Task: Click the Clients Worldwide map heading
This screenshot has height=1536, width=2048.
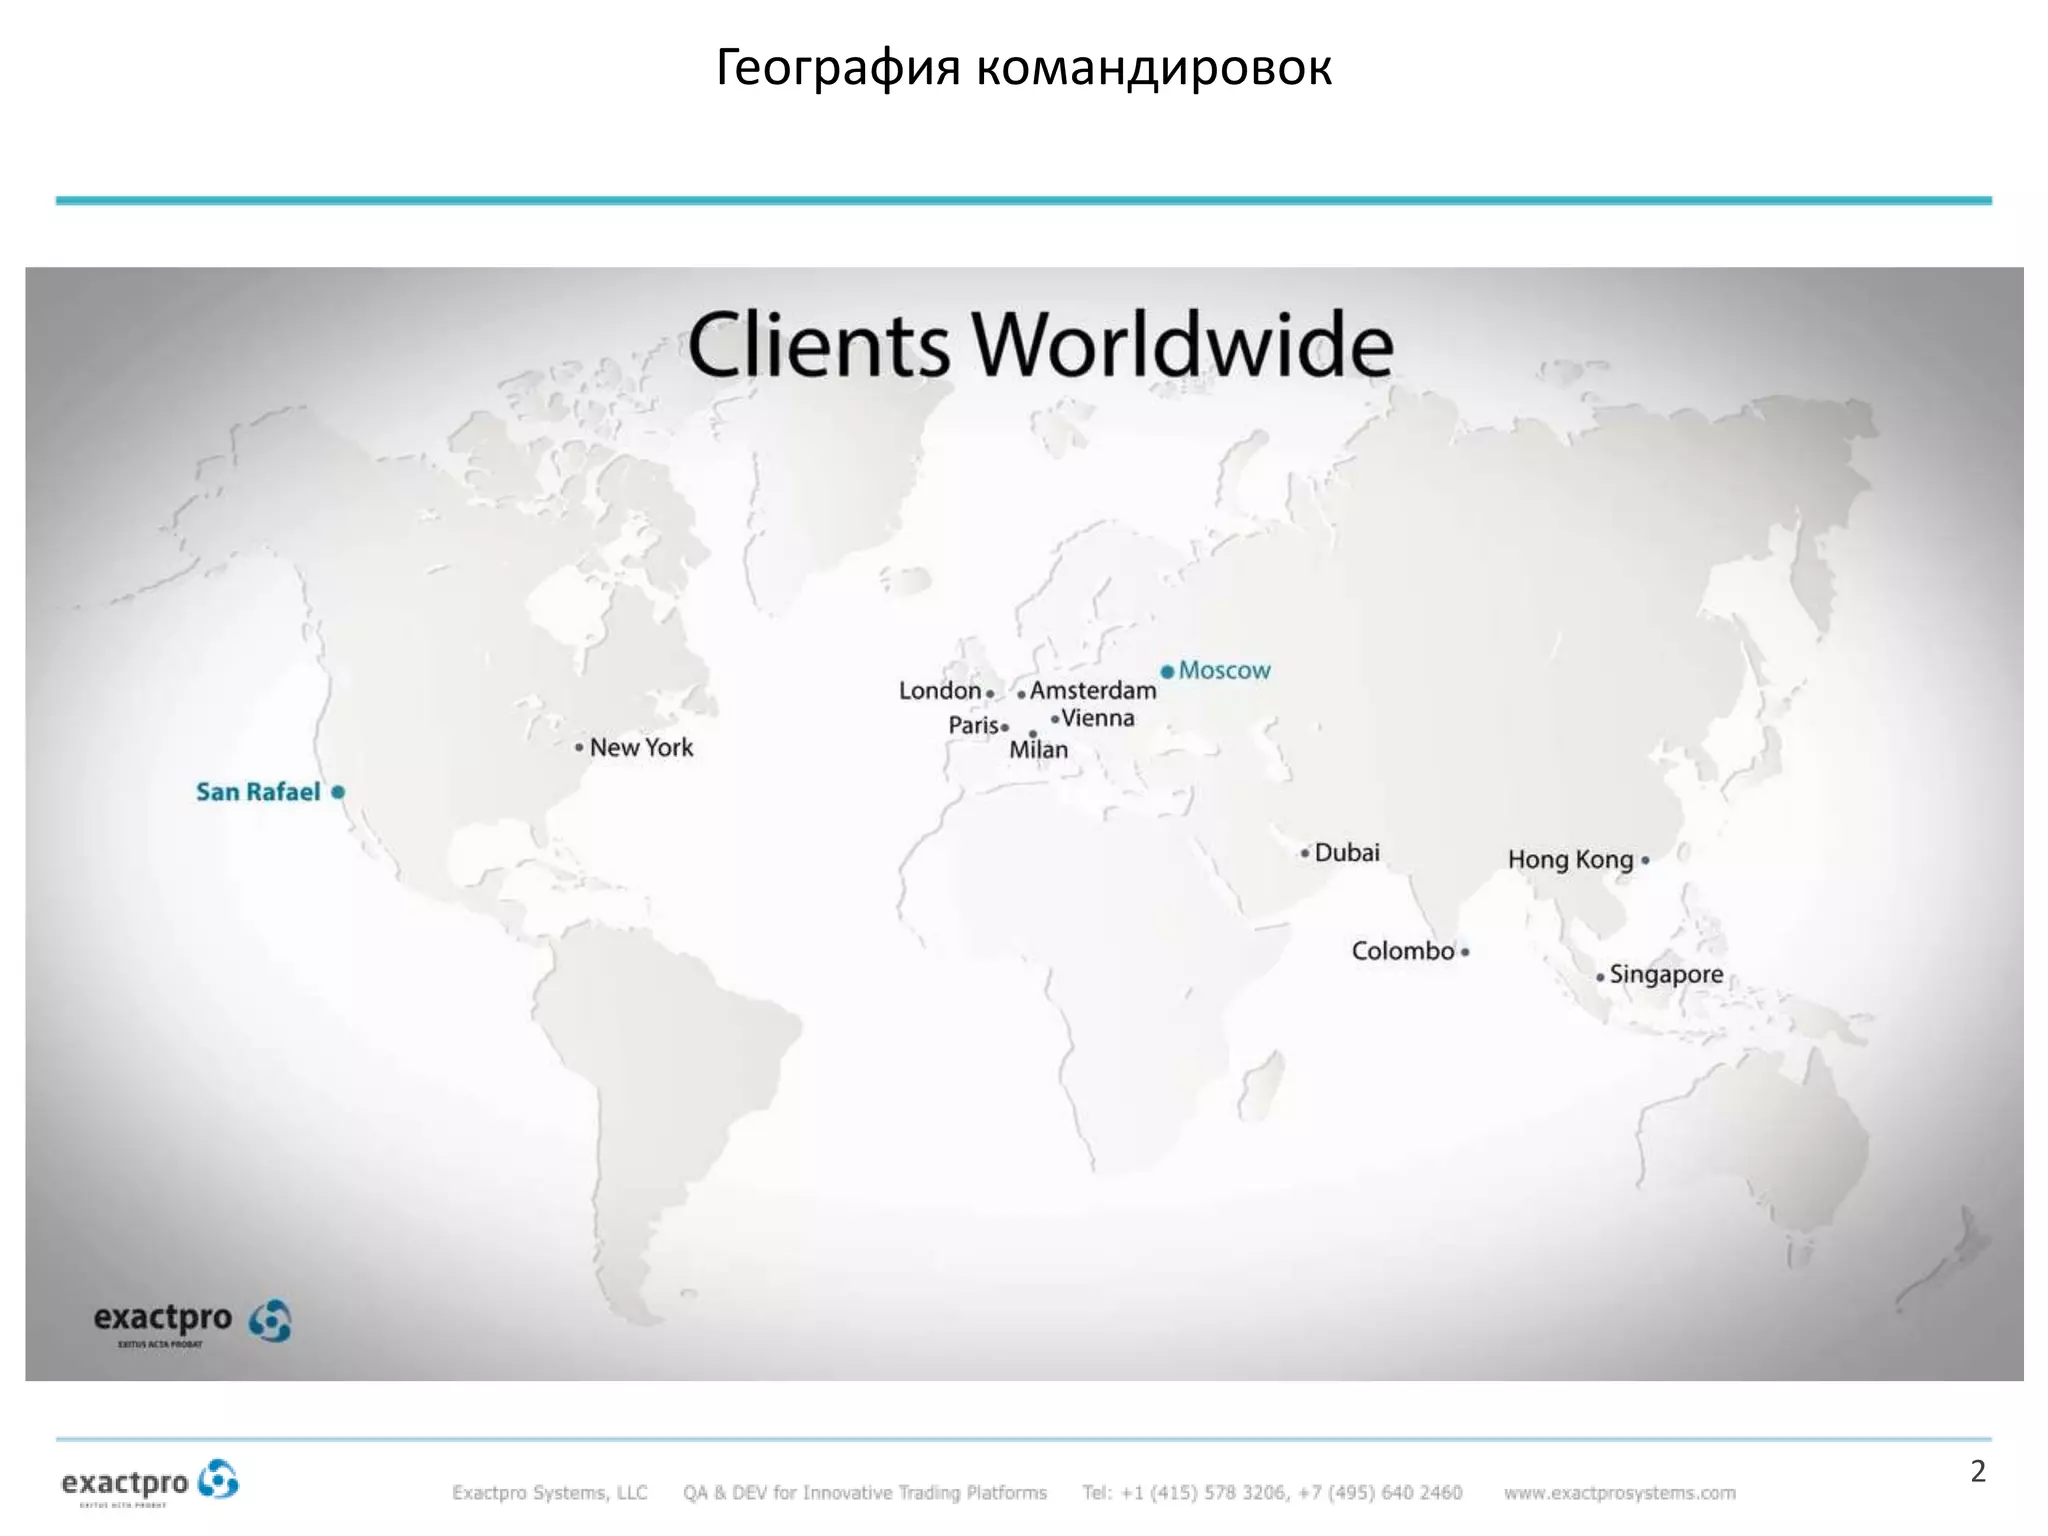Action: tap(1040, 344)
